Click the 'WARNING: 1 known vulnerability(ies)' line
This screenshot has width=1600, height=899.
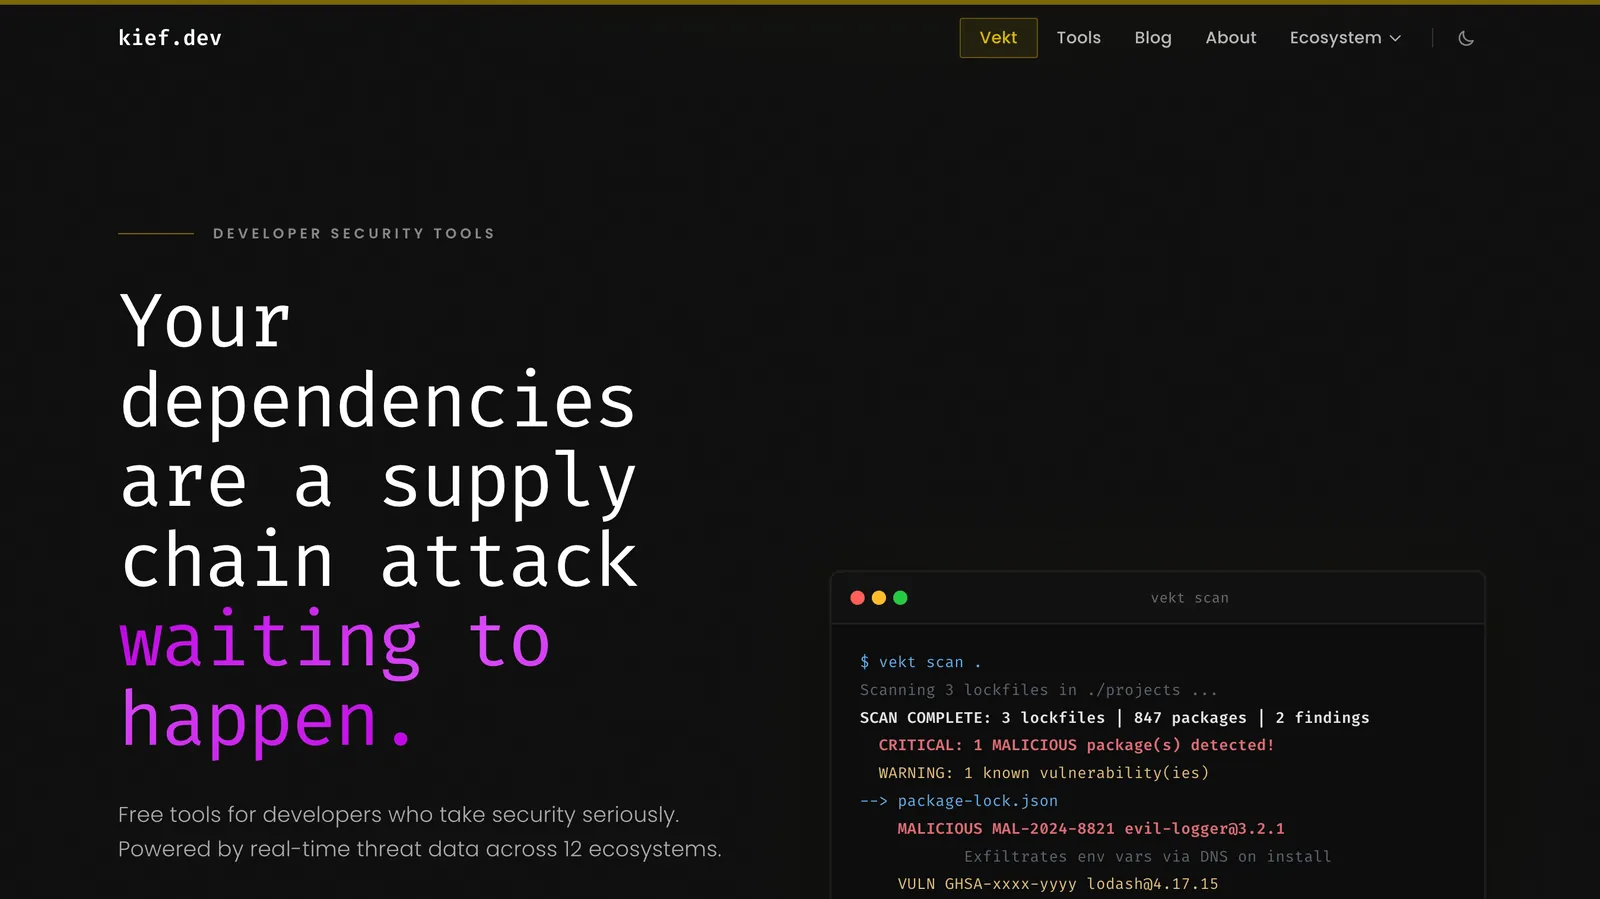[x=1044, y=773]
